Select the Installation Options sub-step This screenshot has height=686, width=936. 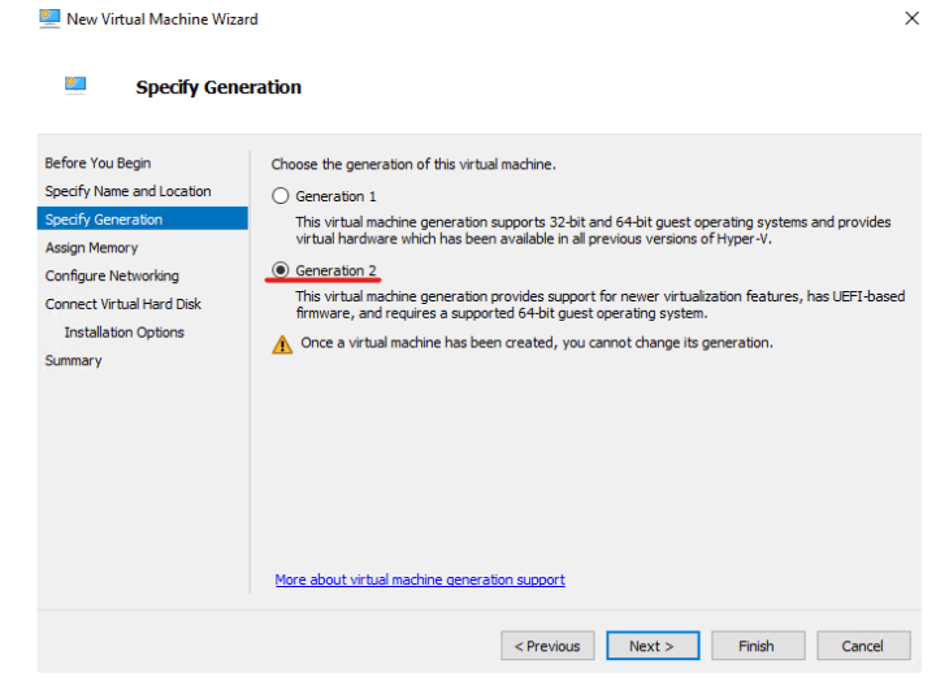124,332
